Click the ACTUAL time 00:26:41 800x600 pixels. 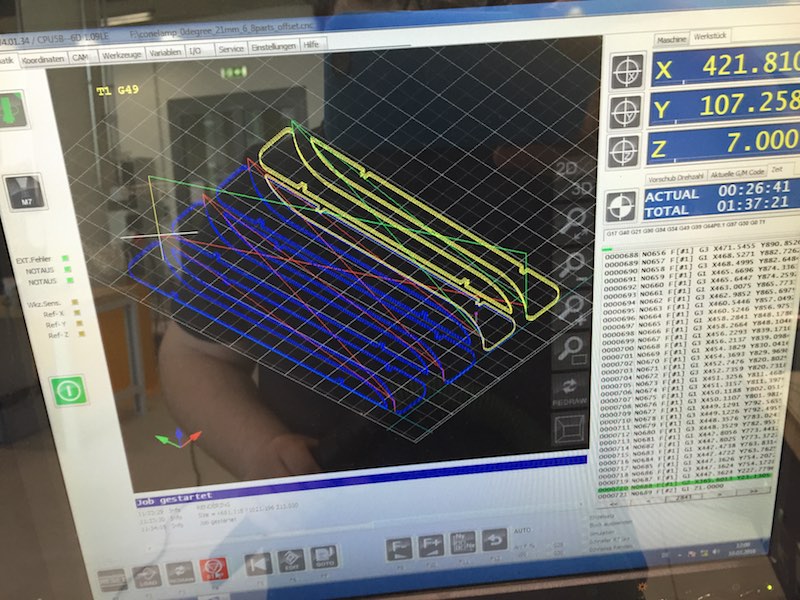754,190
